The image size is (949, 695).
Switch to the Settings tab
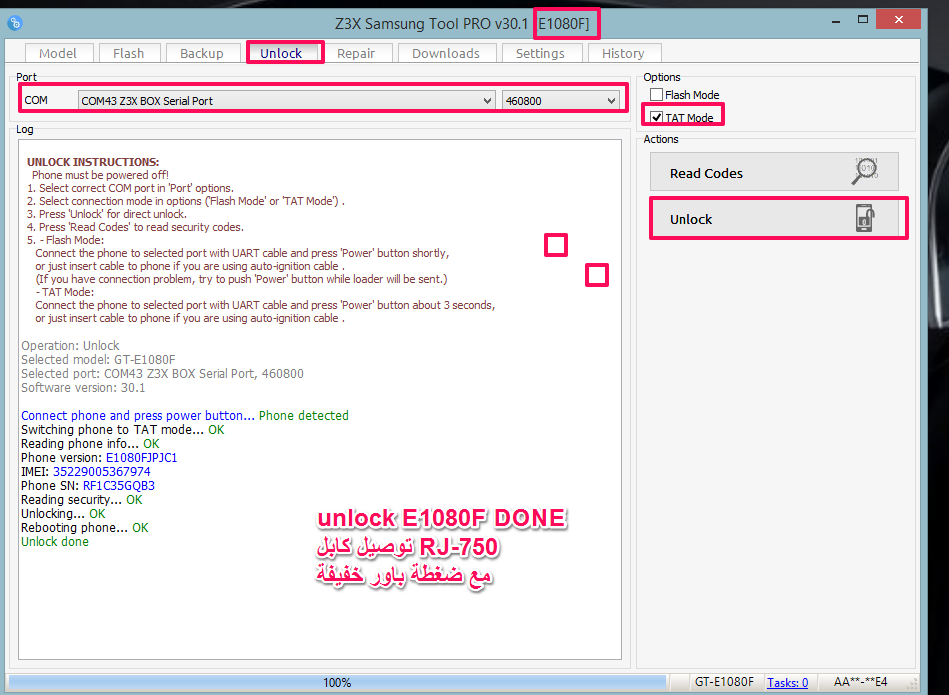pos(540,53)
